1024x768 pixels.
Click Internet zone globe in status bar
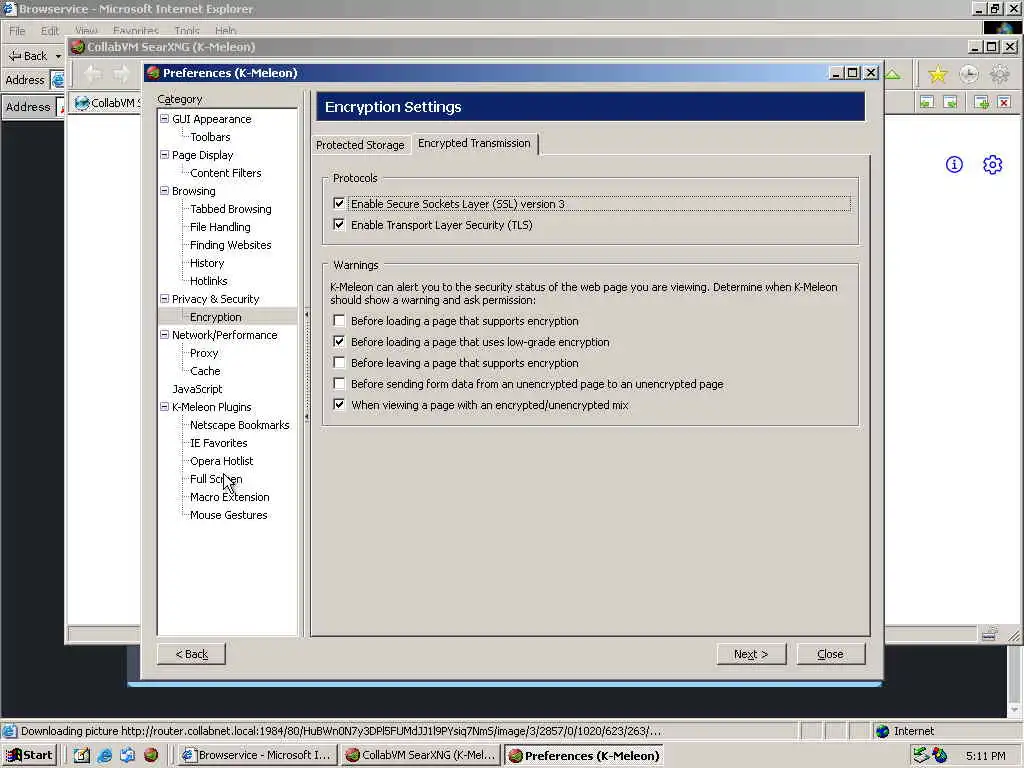click(882, 731)
